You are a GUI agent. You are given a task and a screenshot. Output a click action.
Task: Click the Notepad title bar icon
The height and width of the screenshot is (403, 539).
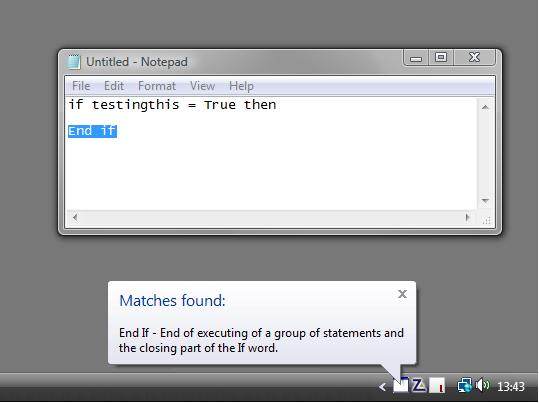click(74, 62)
